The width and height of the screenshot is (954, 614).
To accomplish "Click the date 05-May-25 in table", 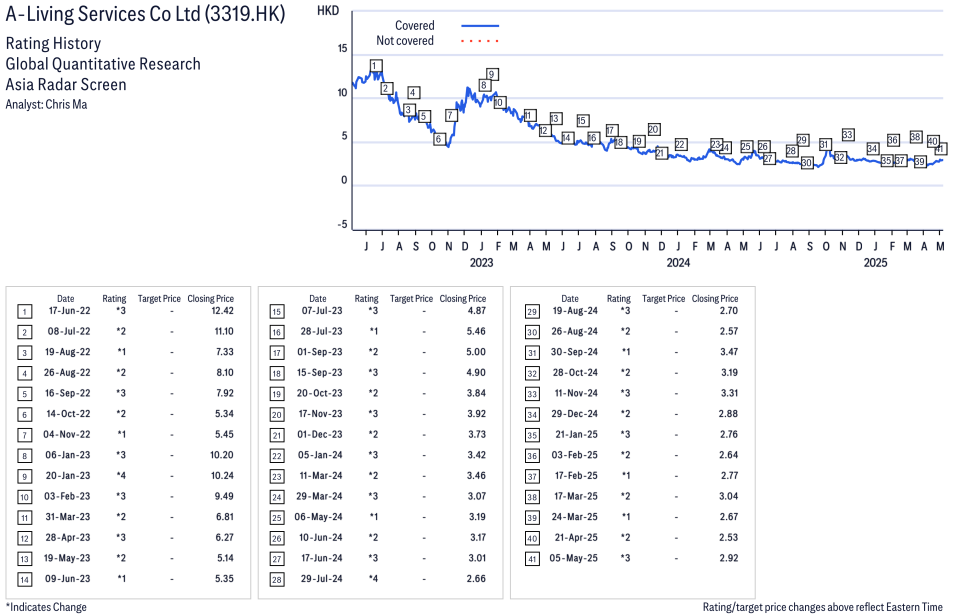I will tap(574, 557).
